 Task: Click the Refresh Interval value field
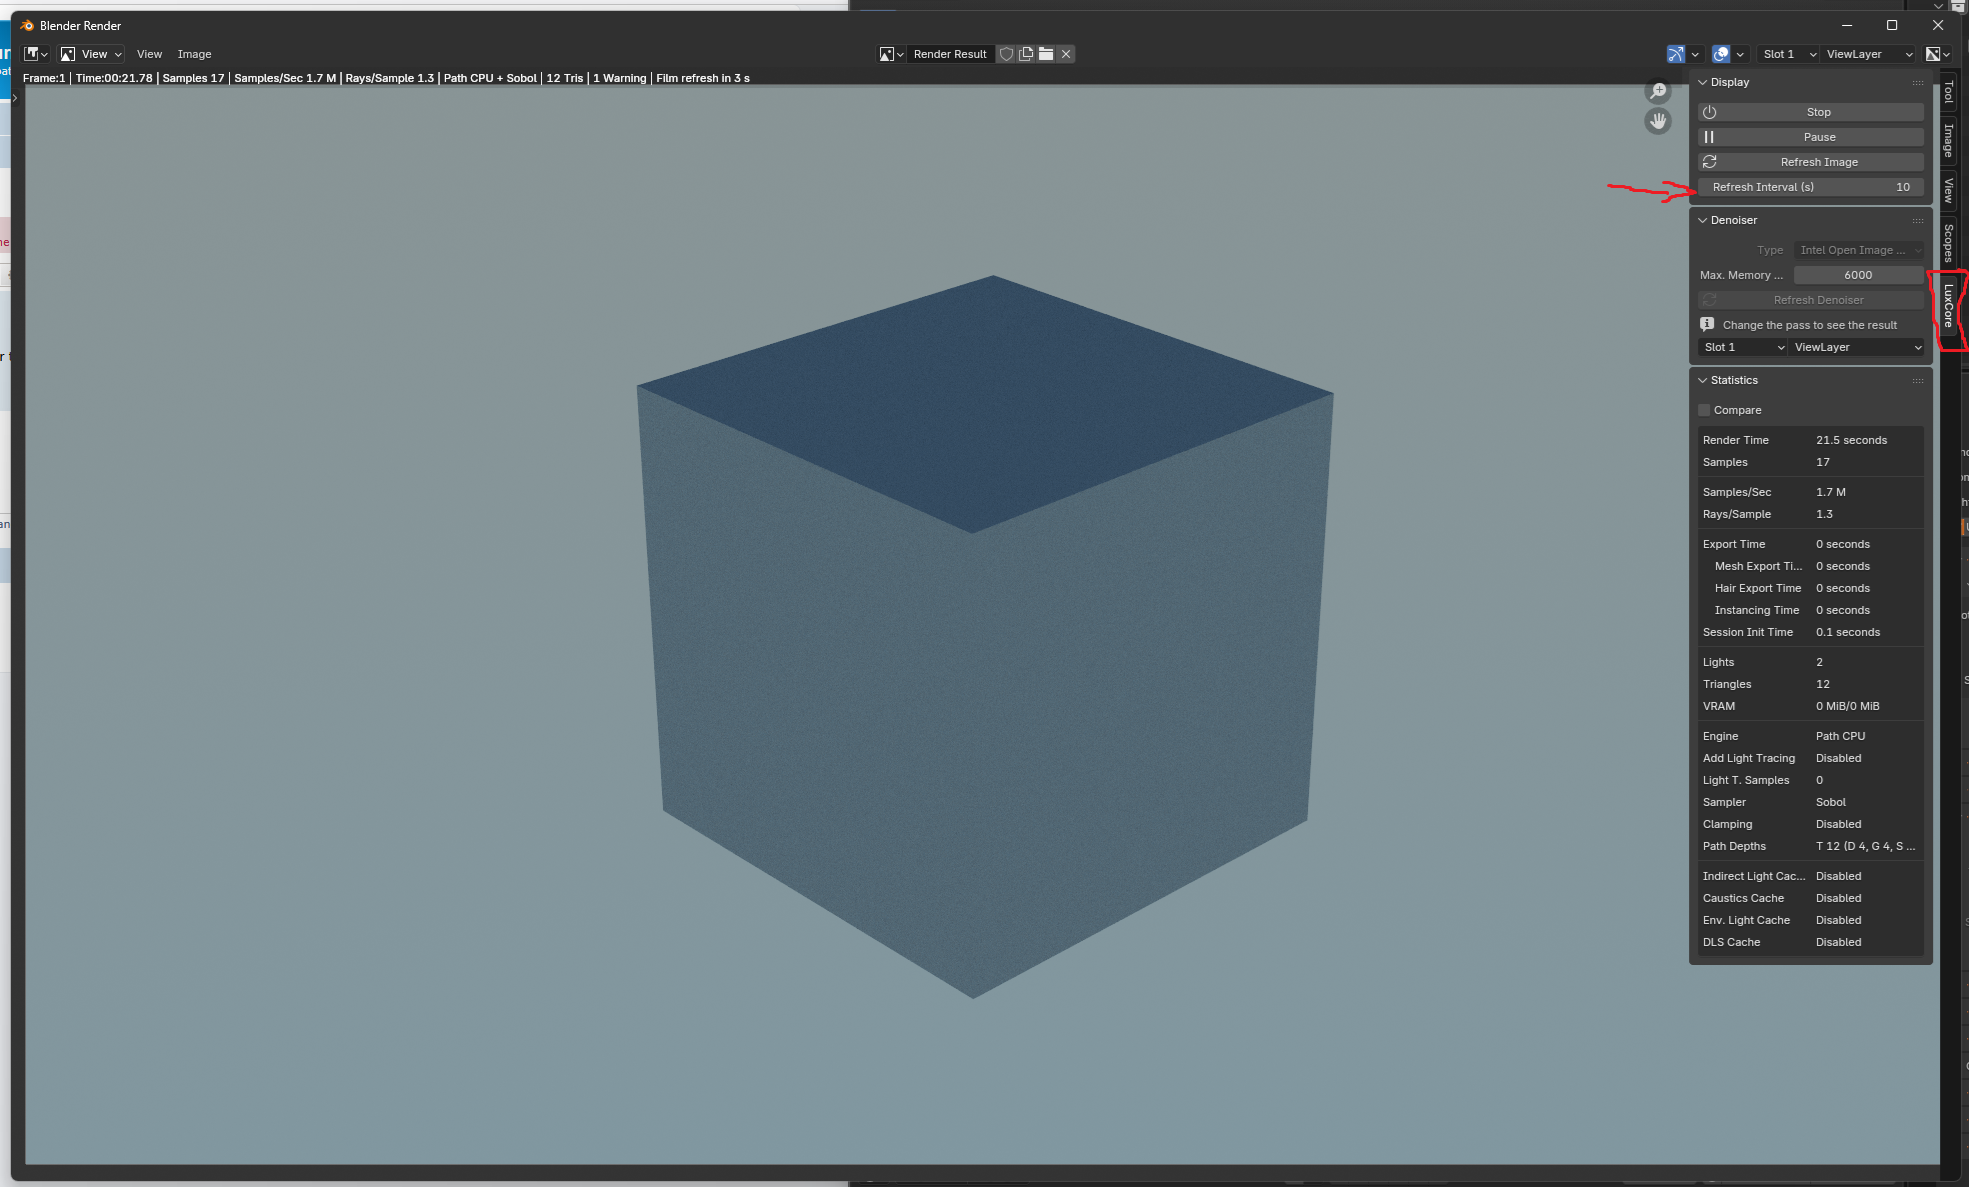[x=1810, y=187]
